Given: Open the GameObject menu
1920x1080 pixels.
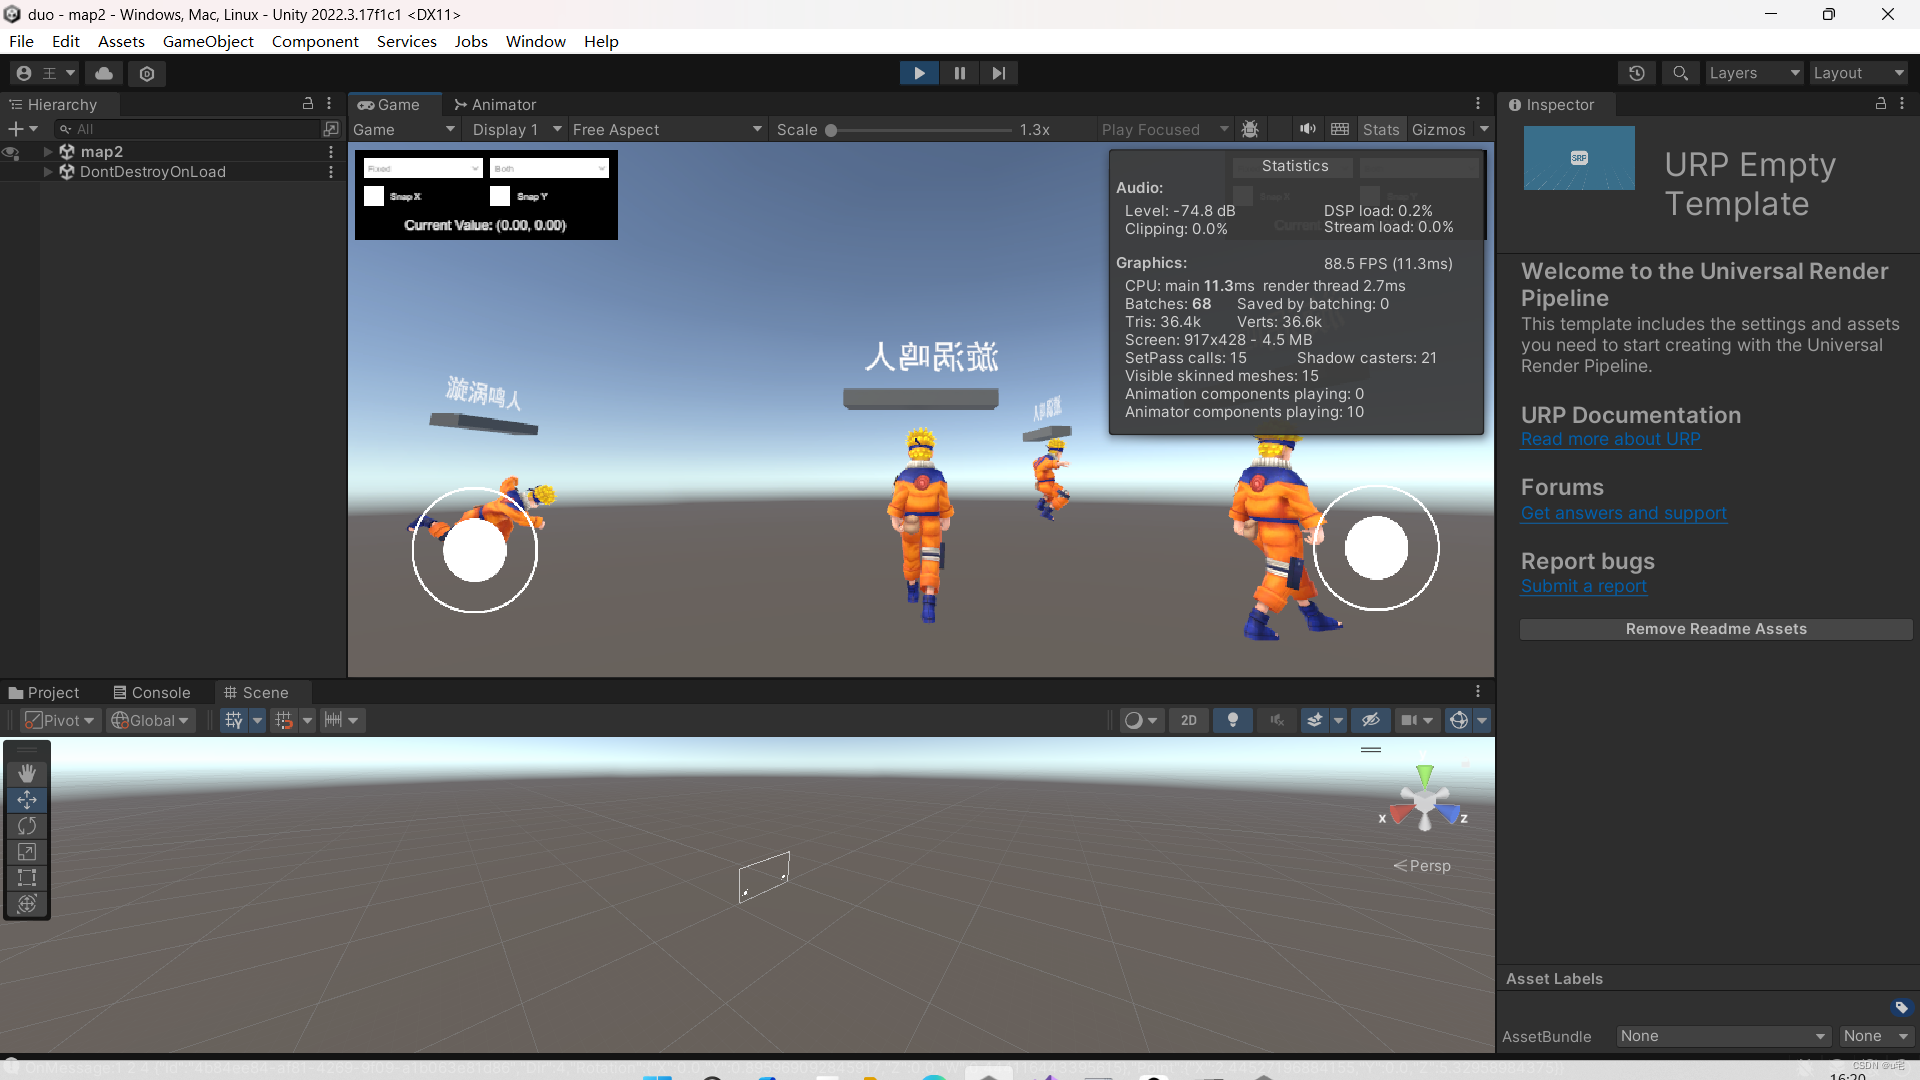Looking at the screenshot, I should [x=208, y=41].
